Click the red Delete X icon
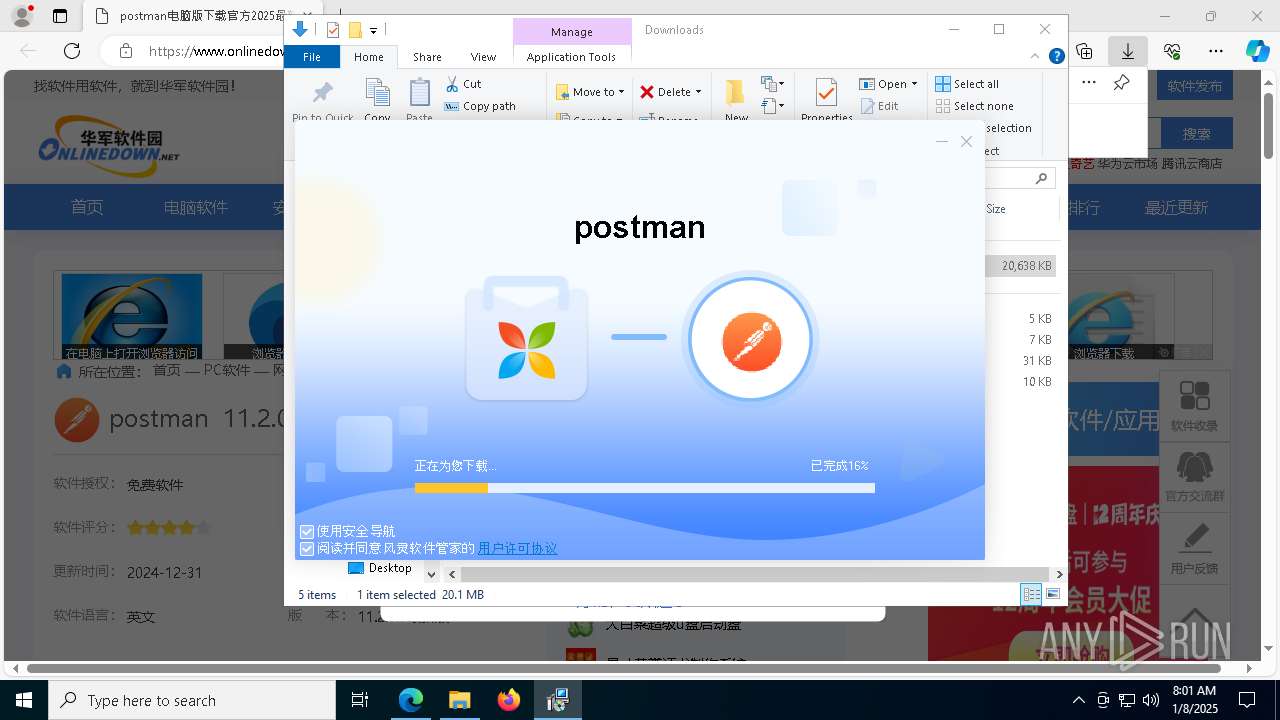Image resolution: width=1280 pixels, height=720 pixels. (x=647, y=92)
